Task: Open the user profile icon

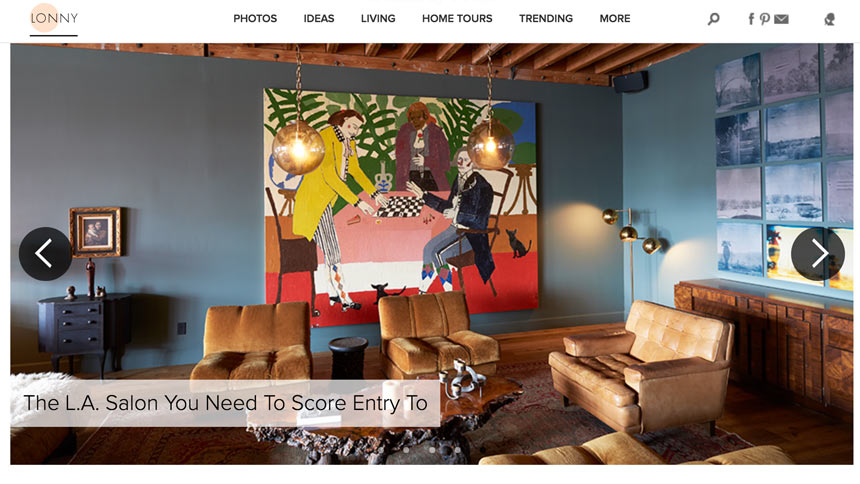Action: pos(829,20)
